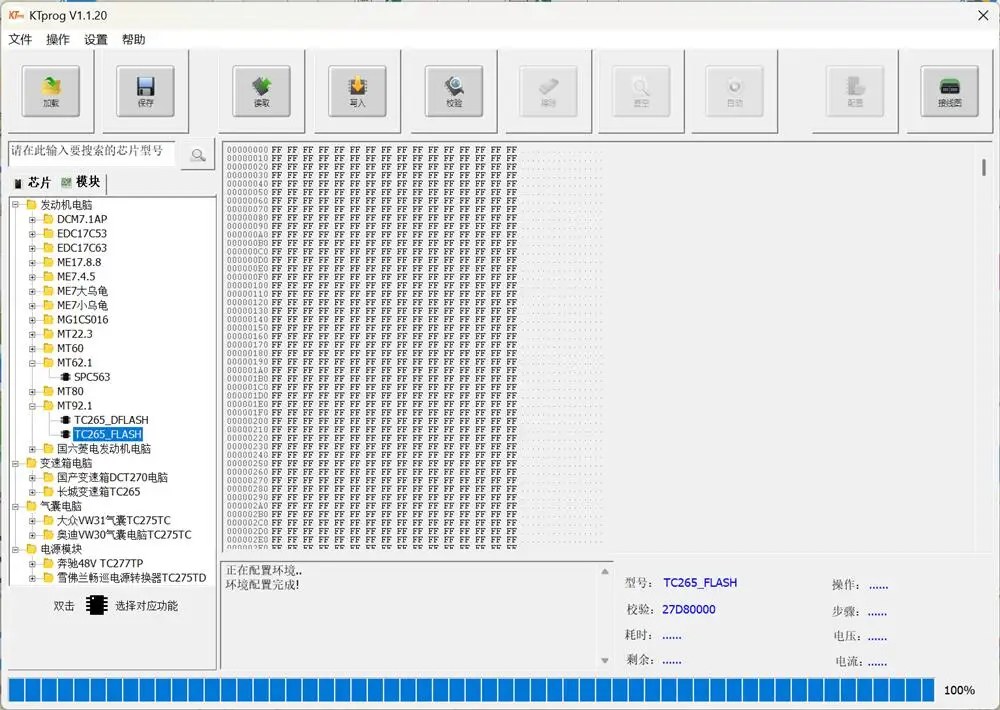Click the KTprog logo in title bar

coord(16,15)
